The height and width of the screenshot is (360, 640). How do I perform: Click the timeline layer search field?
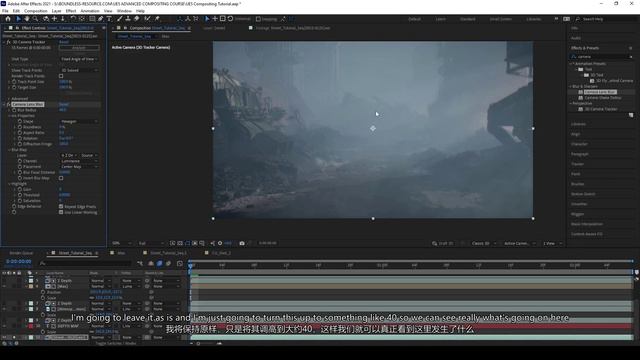86,264
